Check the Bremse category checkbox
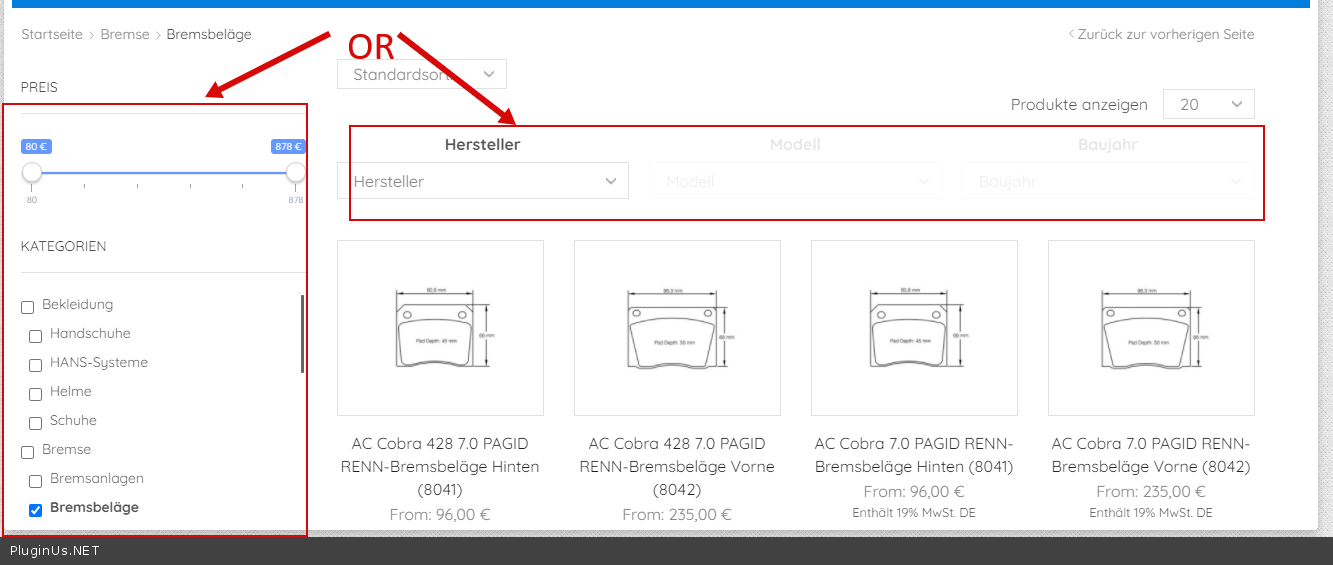Image resolution: width=1333 pixels, height=565 pixels. click(x=28, y=452)
